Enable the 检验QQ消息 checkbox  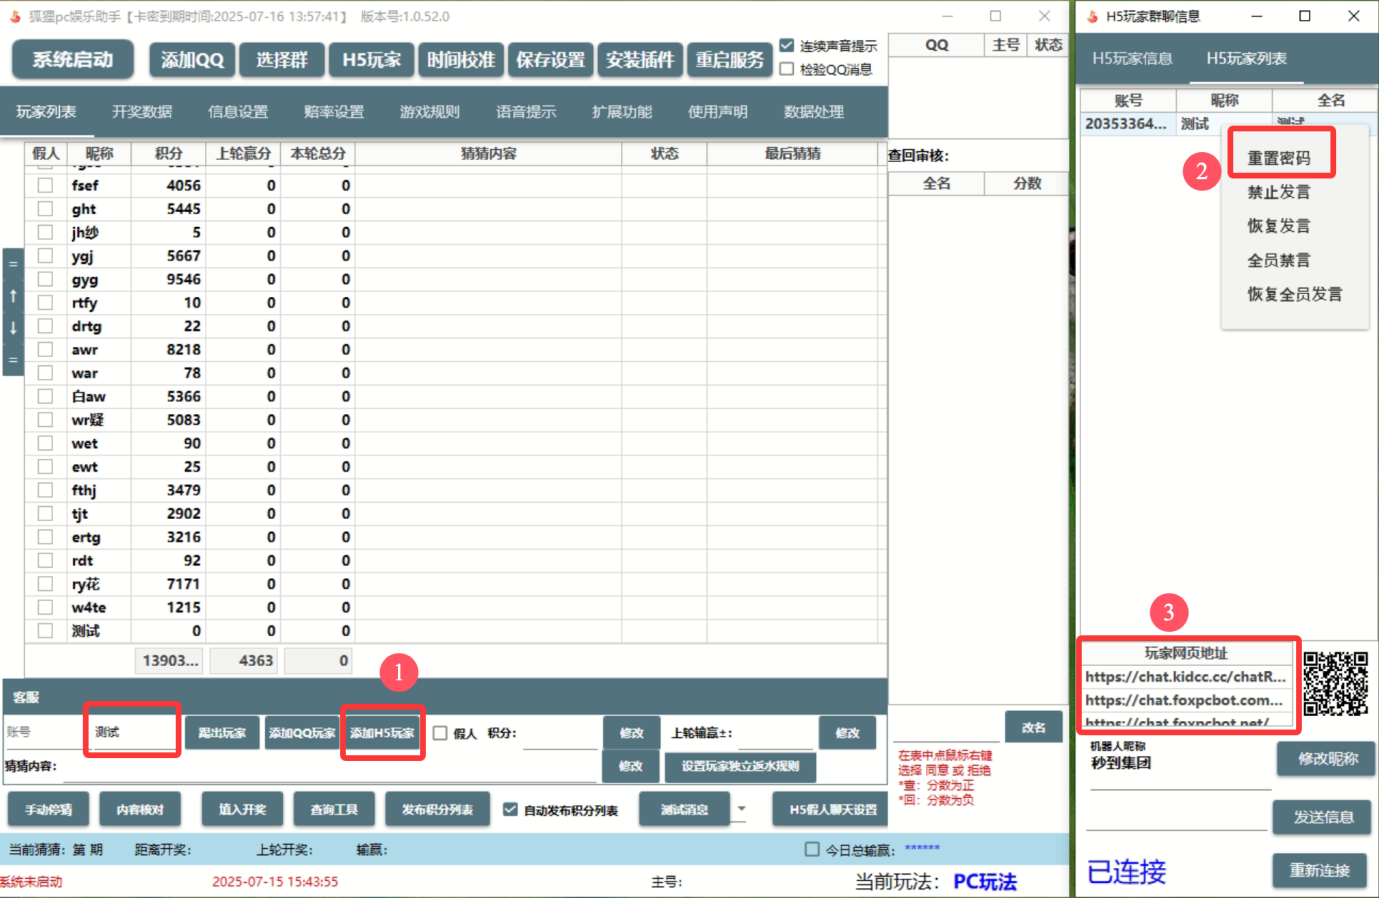(x=787, y=69)
